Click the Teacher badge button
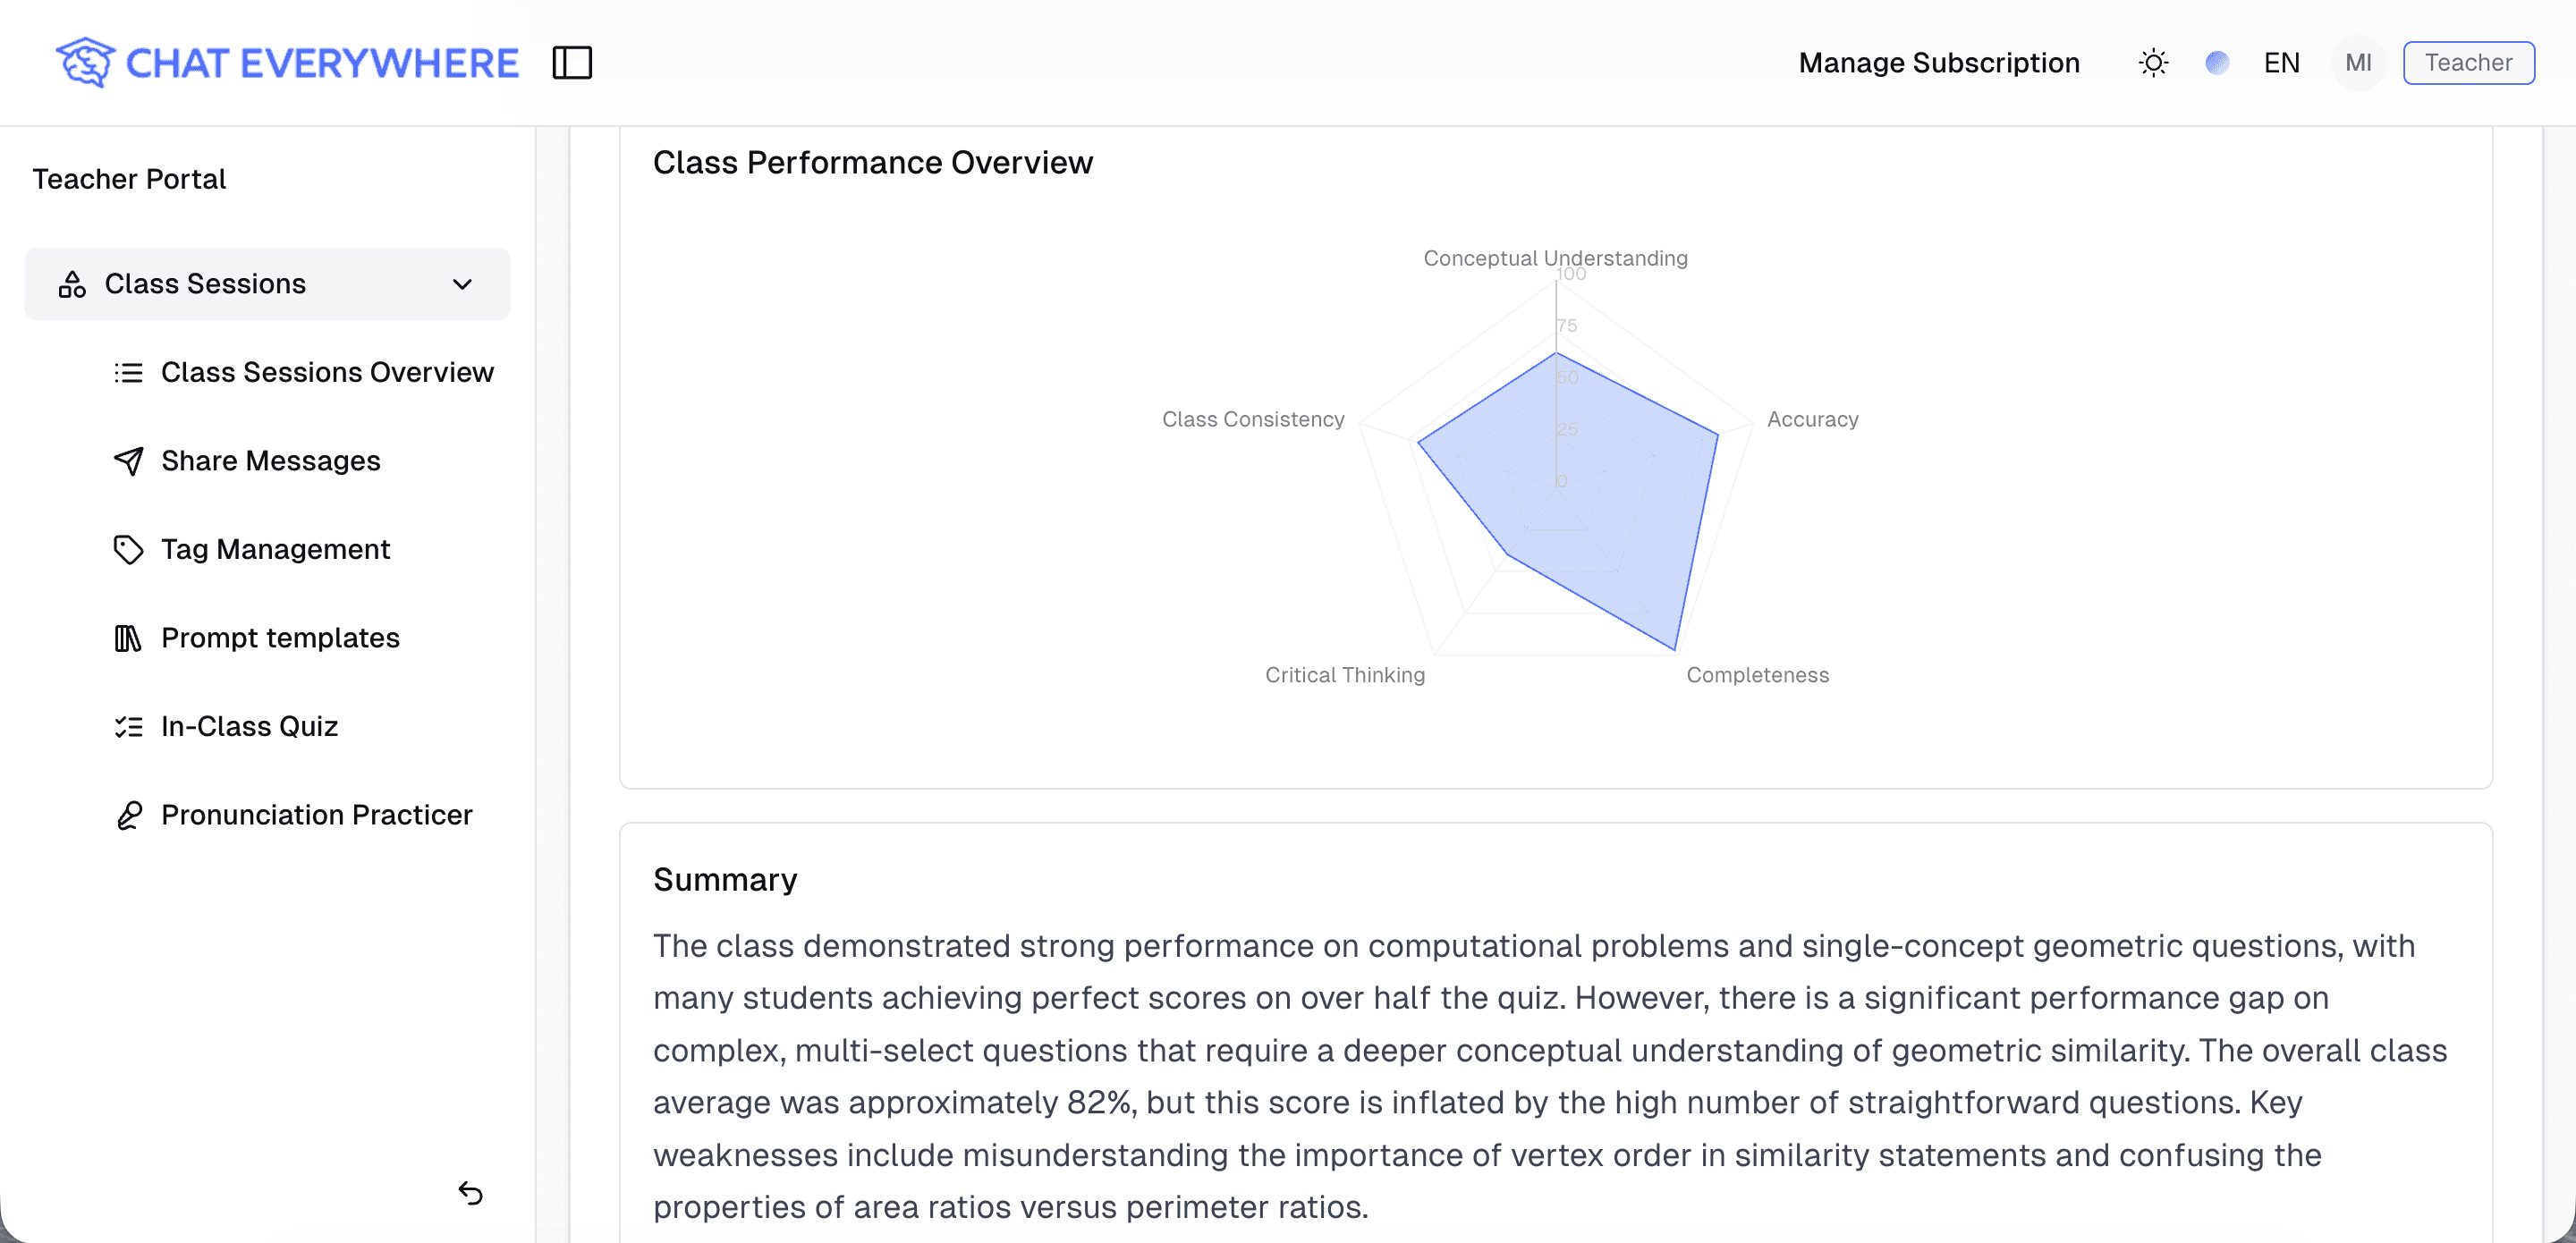The width and height of the screenshot is (2576, 1243). [x=2467, y=63]
